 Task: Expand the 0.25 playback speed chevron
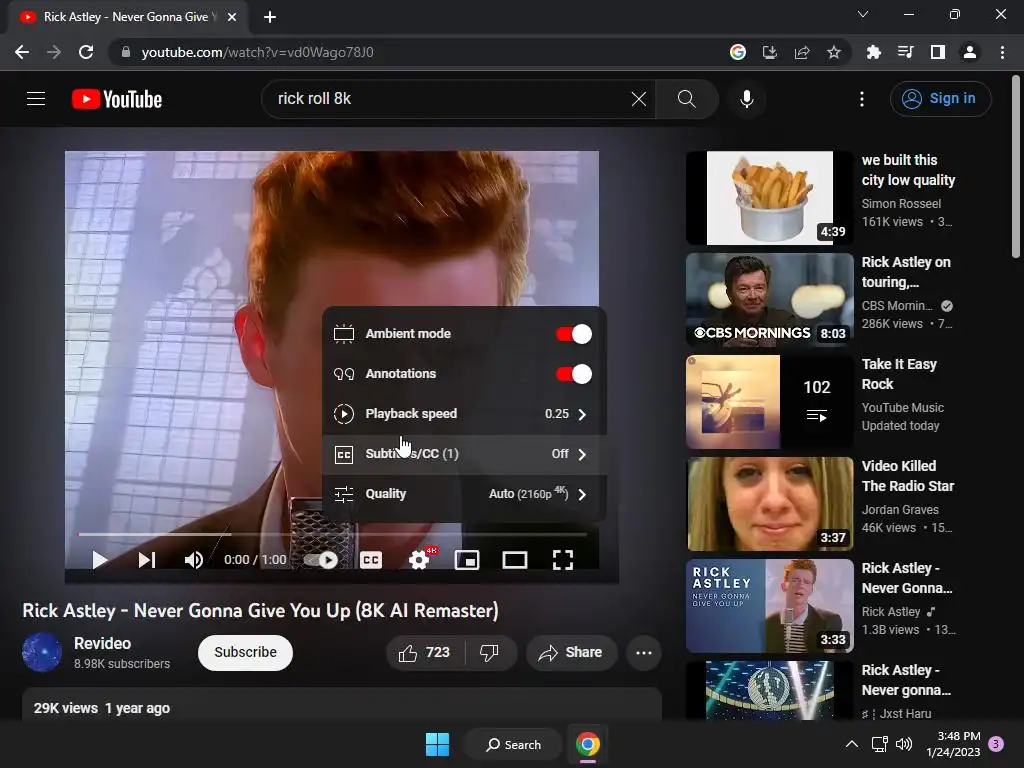[x=582, y=414]
